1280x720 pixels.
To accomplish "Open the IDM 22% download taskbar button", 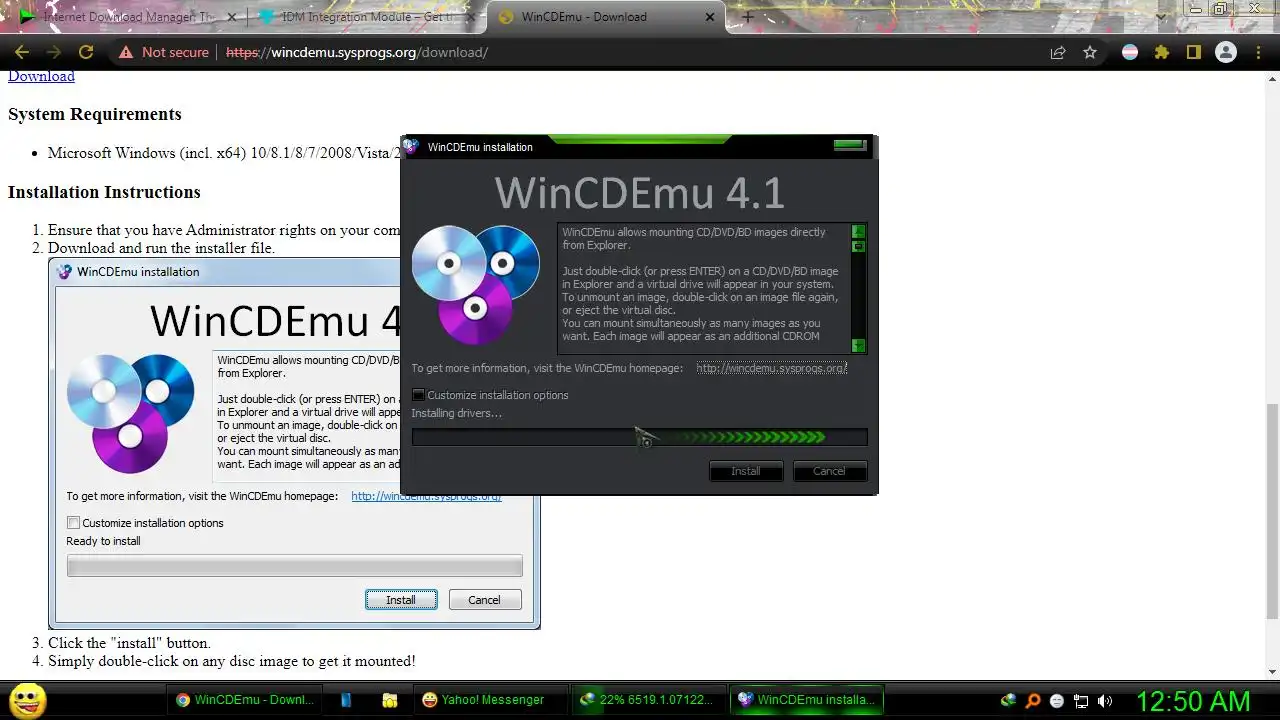I will tap(649, 700).
